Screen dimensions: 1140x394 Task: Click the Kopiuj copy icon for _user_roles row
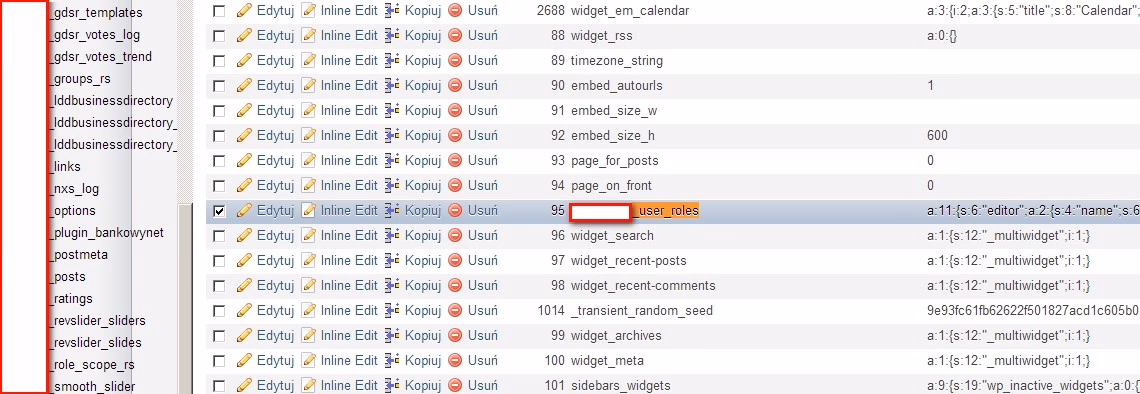tap(393, 210)
